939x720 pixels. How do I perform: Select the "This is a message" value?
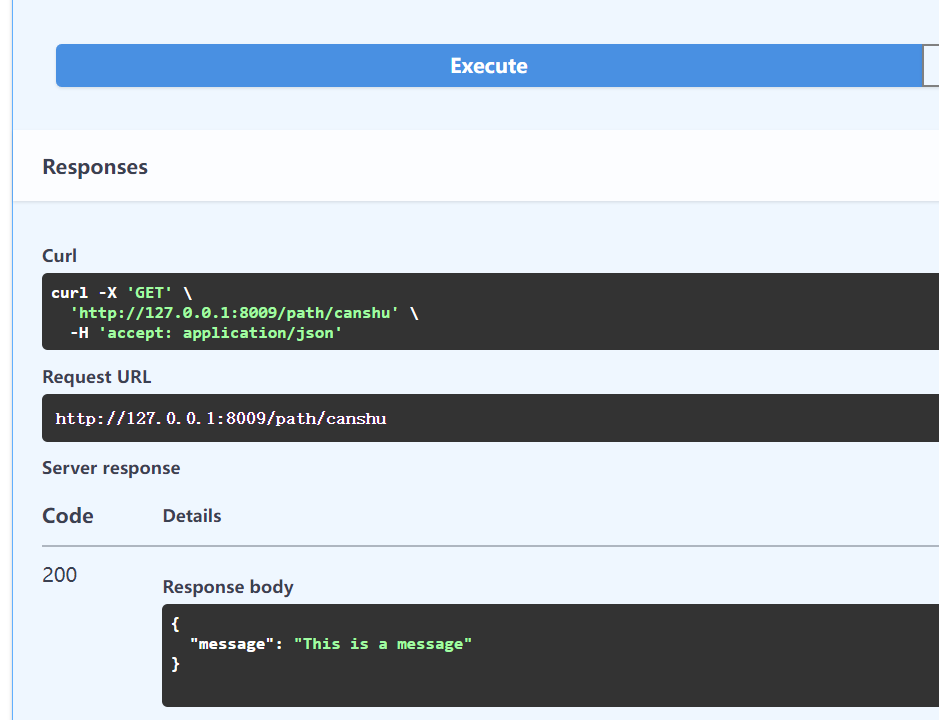pos(383,644)
